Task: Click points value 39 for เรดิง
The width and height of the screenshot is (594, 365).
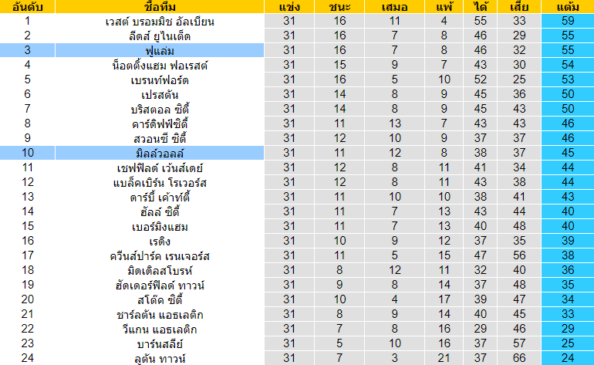Action: (x=568, y=241)
